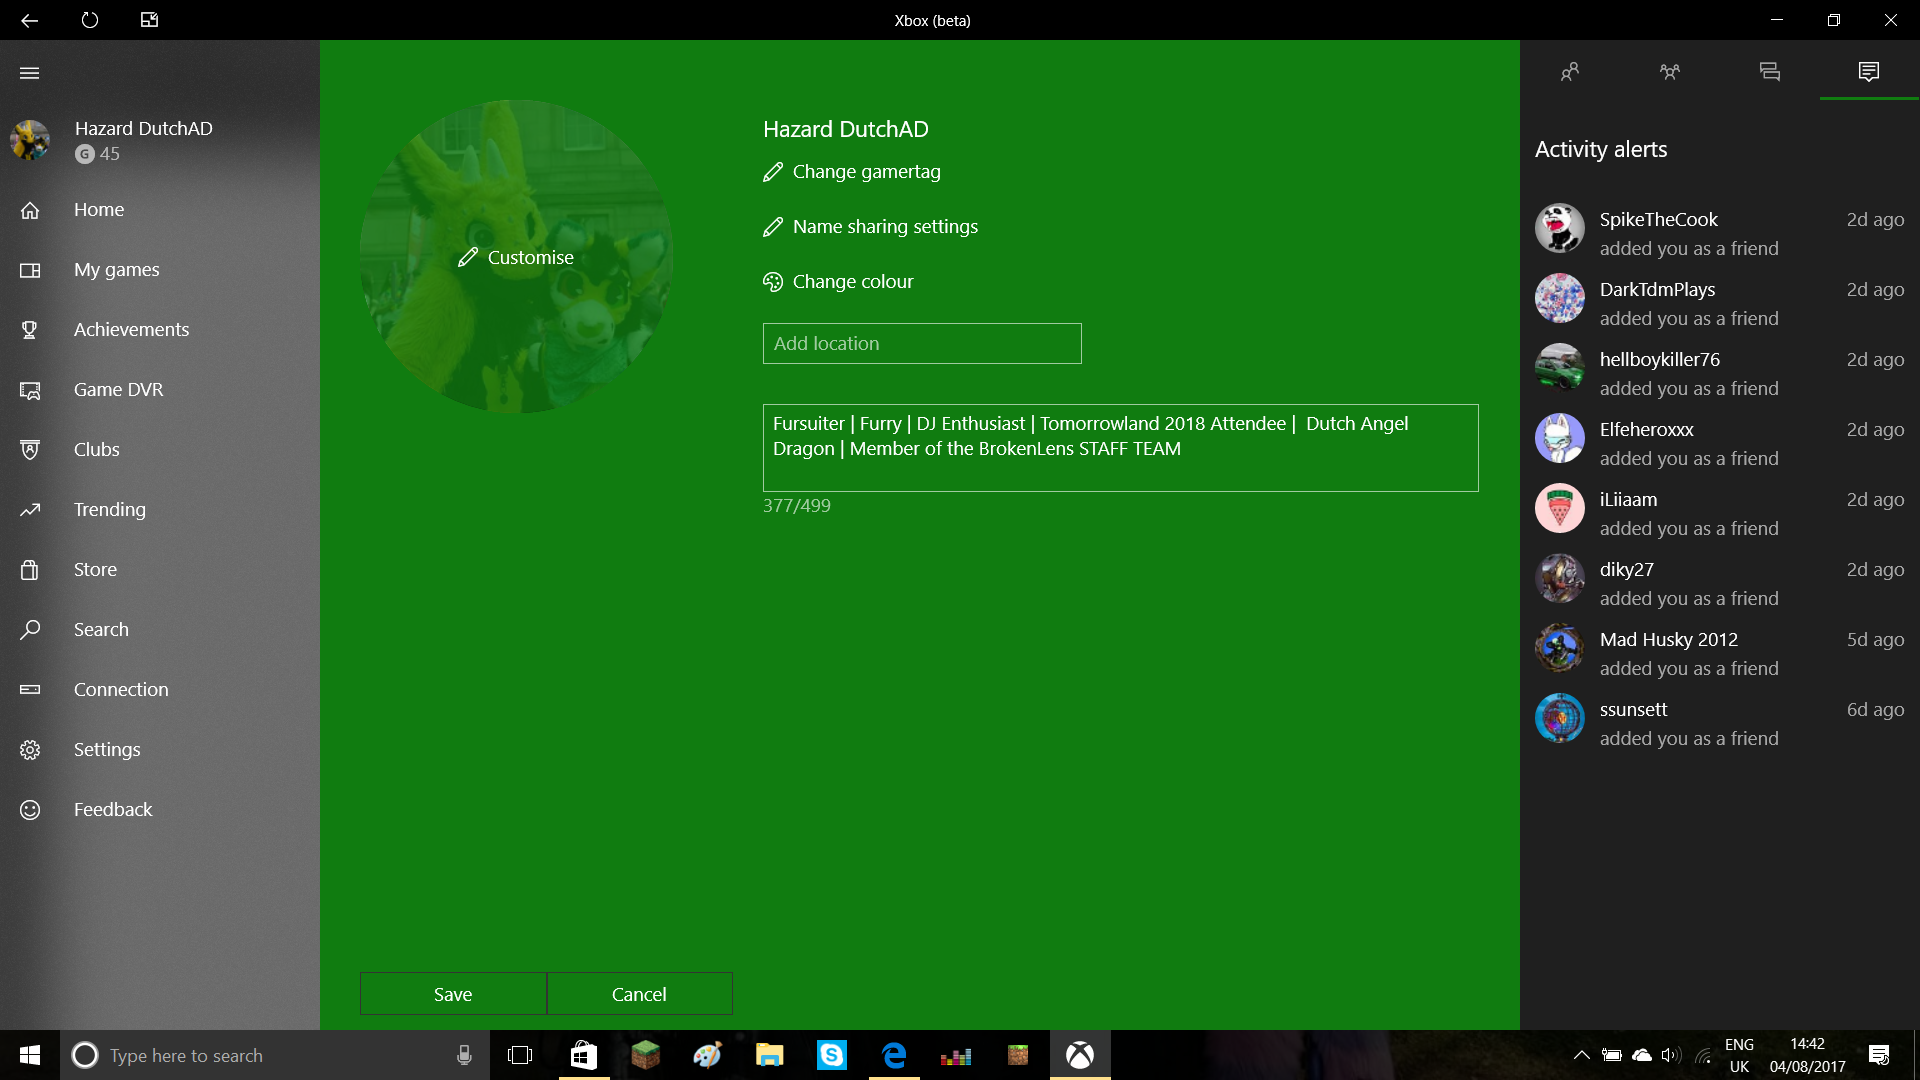Switch to the Messages panel tab
Screen dimensions: 1920x1080
point(1770,71)
